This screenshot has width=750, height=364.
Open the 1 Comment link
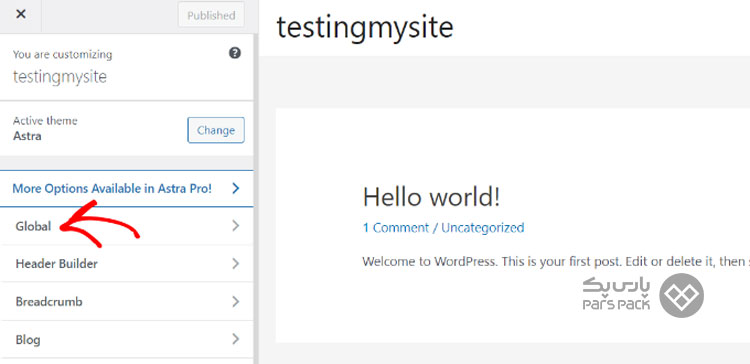pyautogui.click(x=396, y=227)
